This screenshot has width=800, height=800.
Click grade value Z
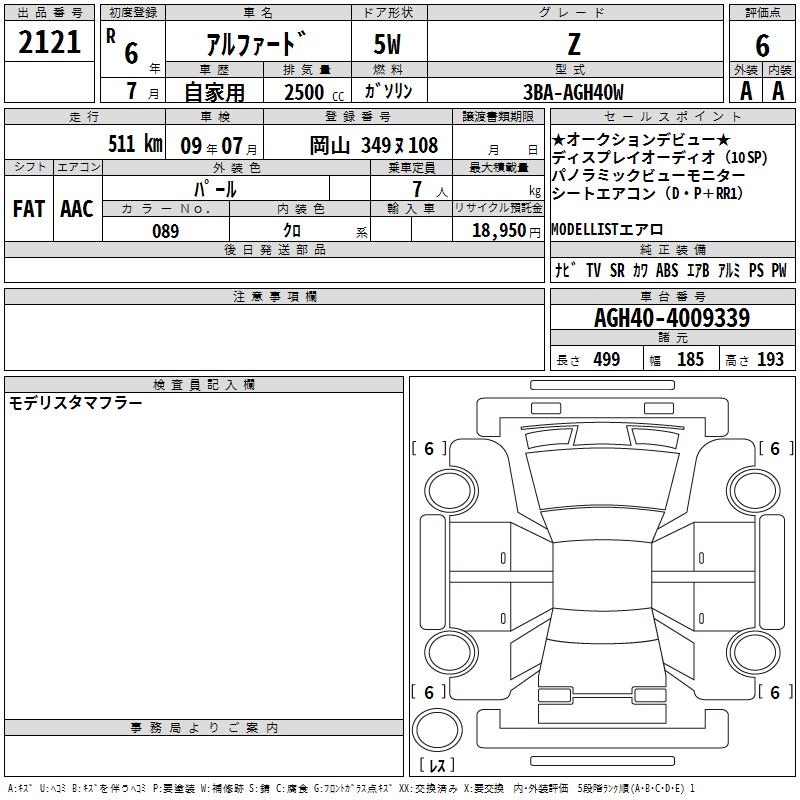tap(574, 44)
